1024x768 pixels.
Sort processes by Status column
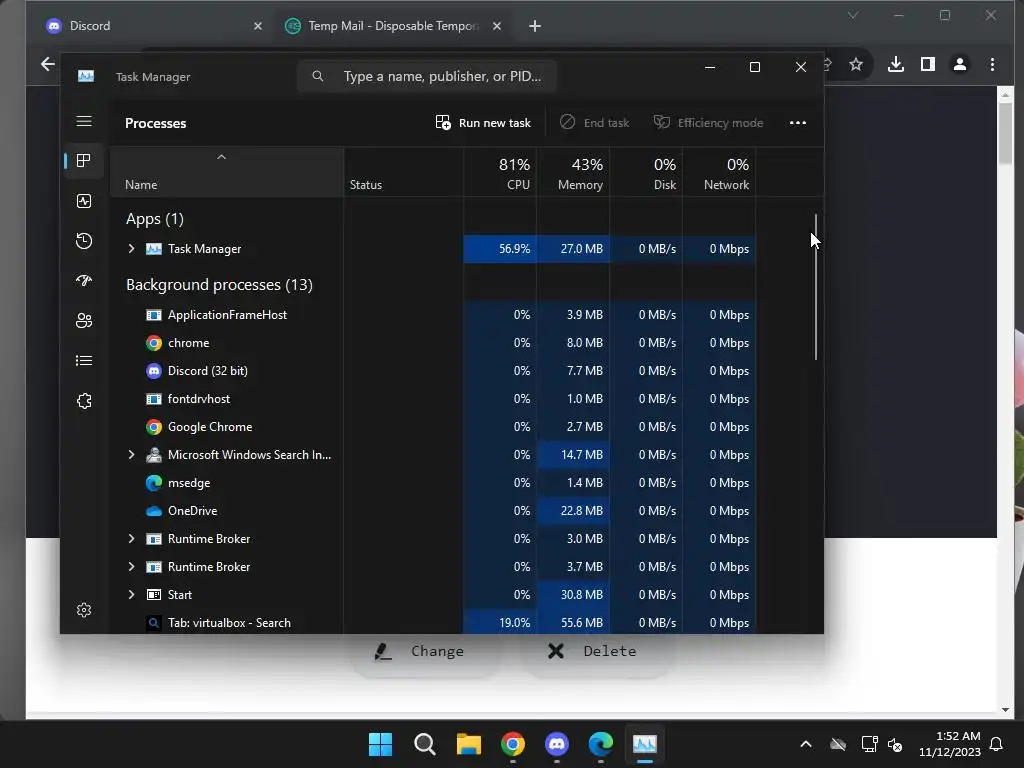pyautogui.click(x=404, y=172)
